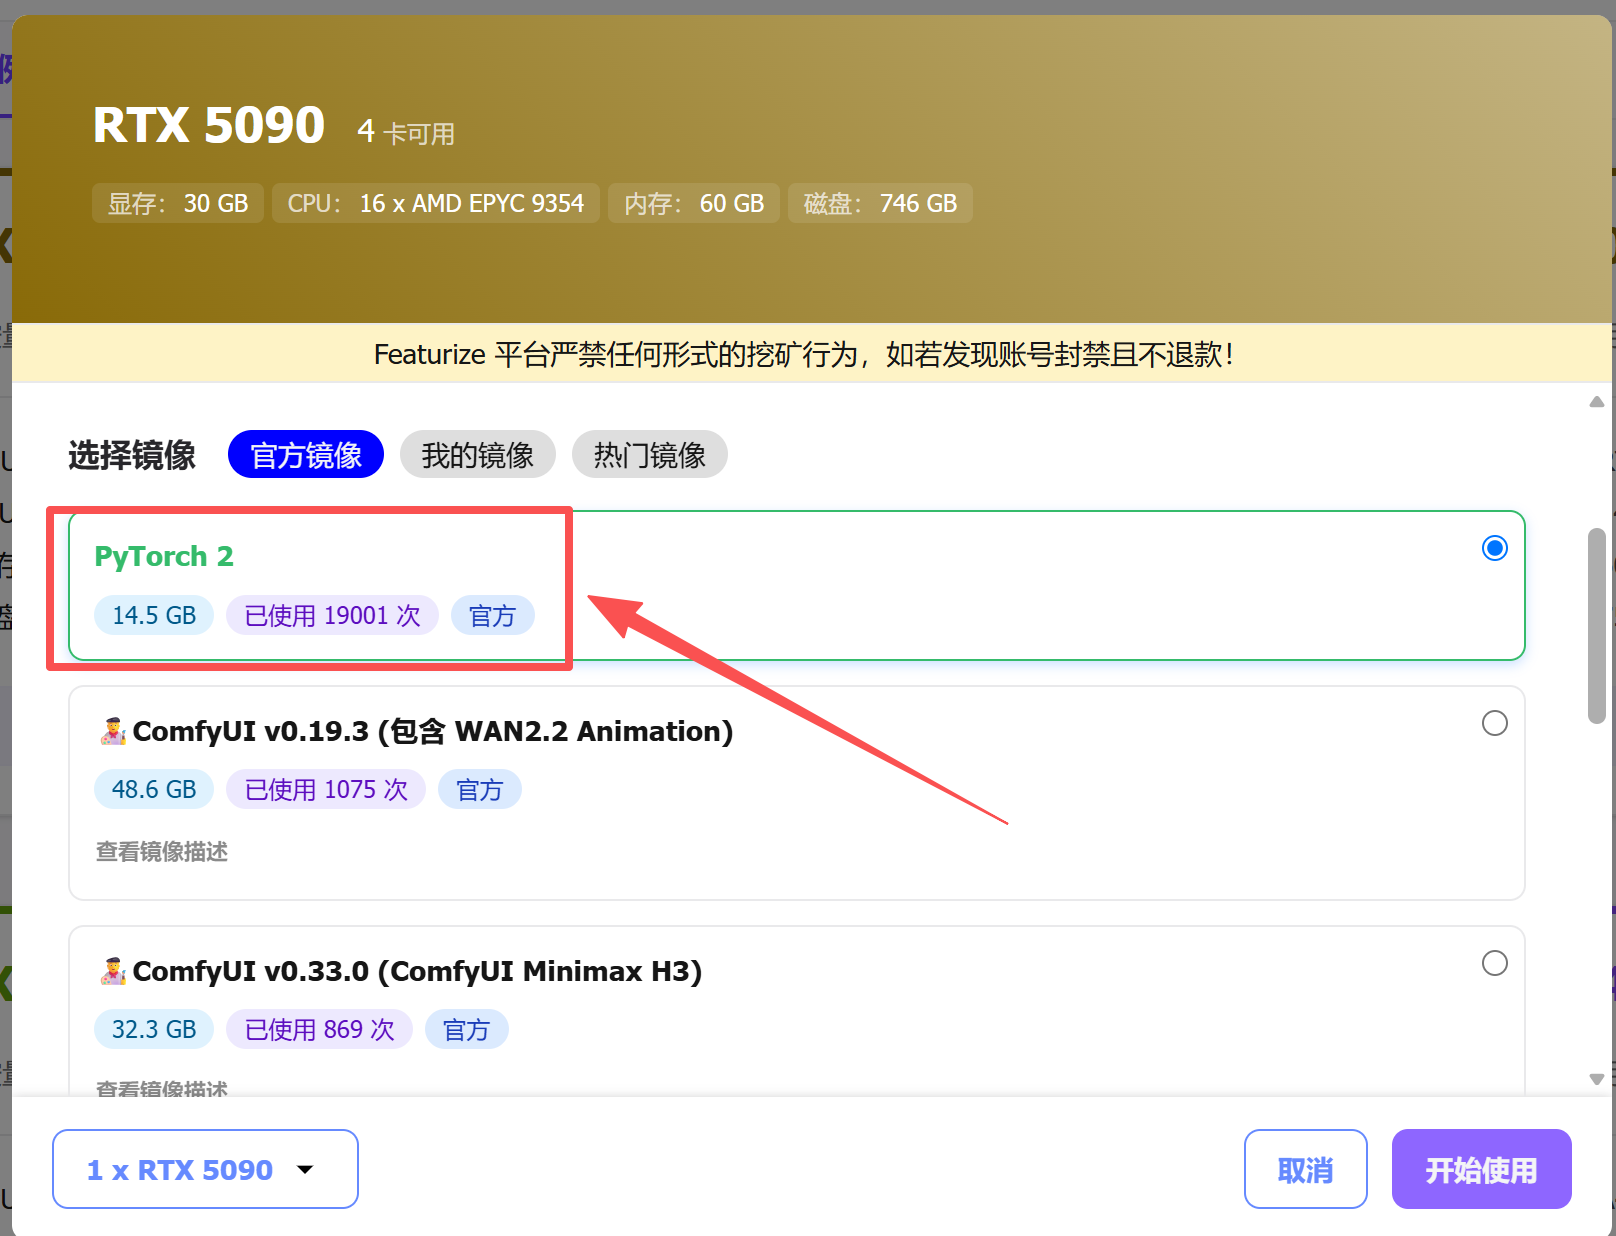Click the image list scrollbar thumb

pyautogui.click(x=1597, y=626)
